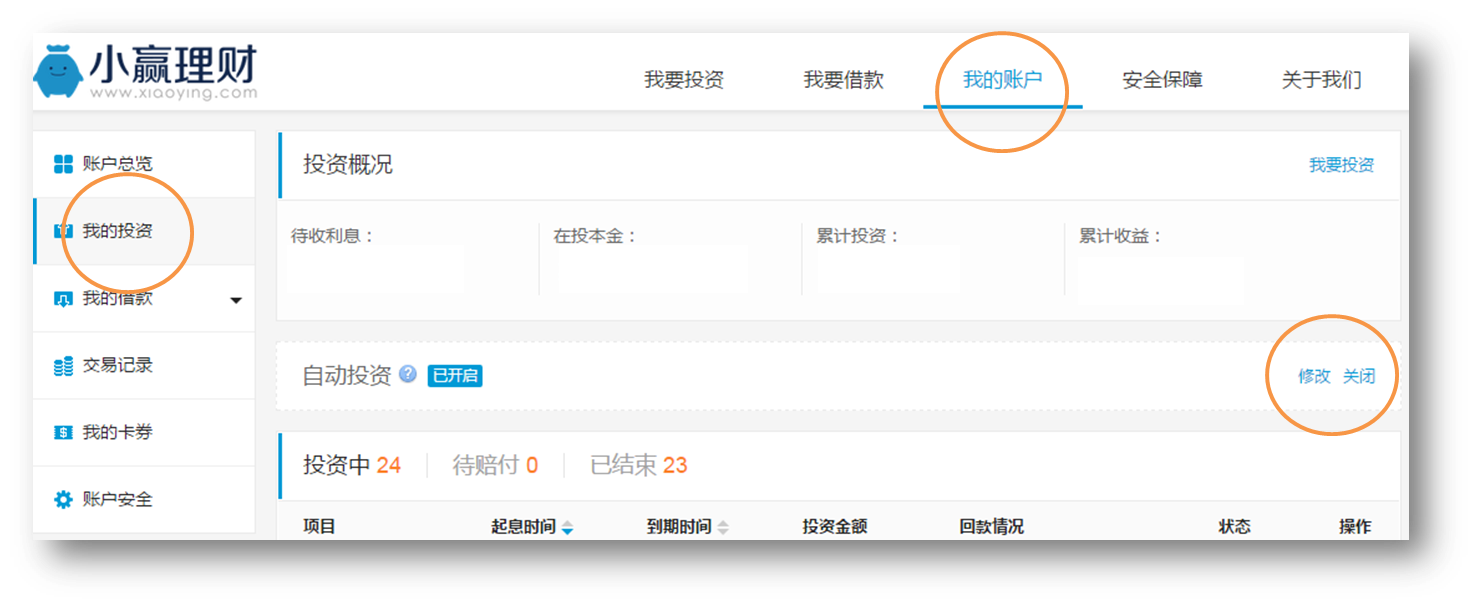
Task: Open the 我要借款 navigation tab
Action: pos(843,80)
